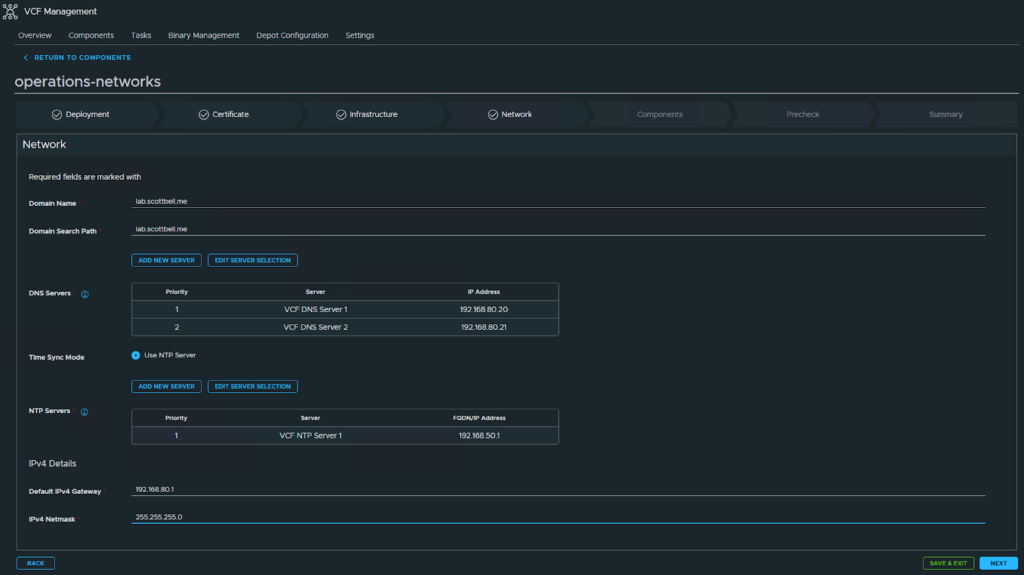Image resolution: width=1024 pixels, height=575 pixels.
Task: Open the Settings tab
Action: point(360,35)
